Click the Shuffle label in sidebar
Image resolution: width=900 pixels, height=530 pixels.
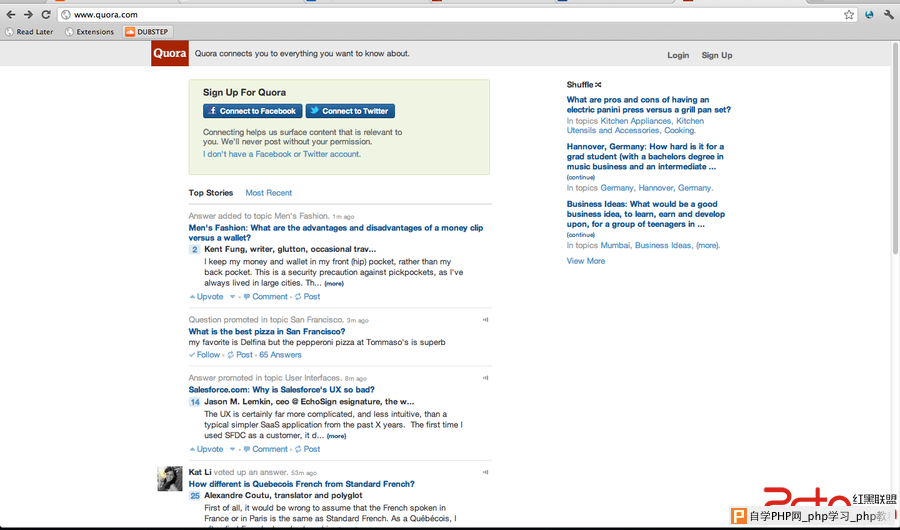[580, 84]
